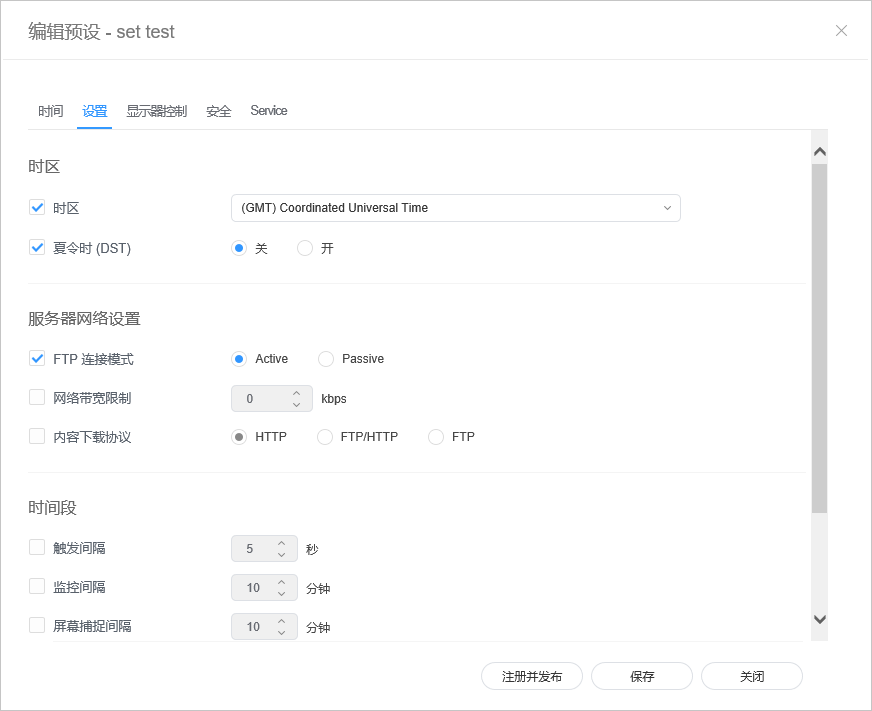872x711 pixels.
Task: Open the GMT time zone dropdown
Action: point(455,208)
